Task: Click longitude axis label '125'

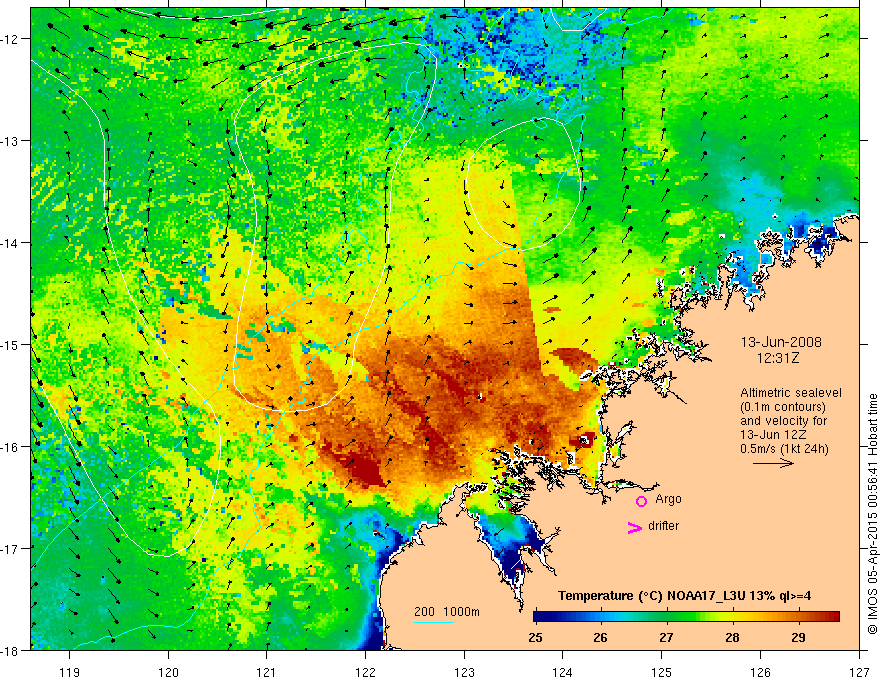Action: [x=662, y=672]
